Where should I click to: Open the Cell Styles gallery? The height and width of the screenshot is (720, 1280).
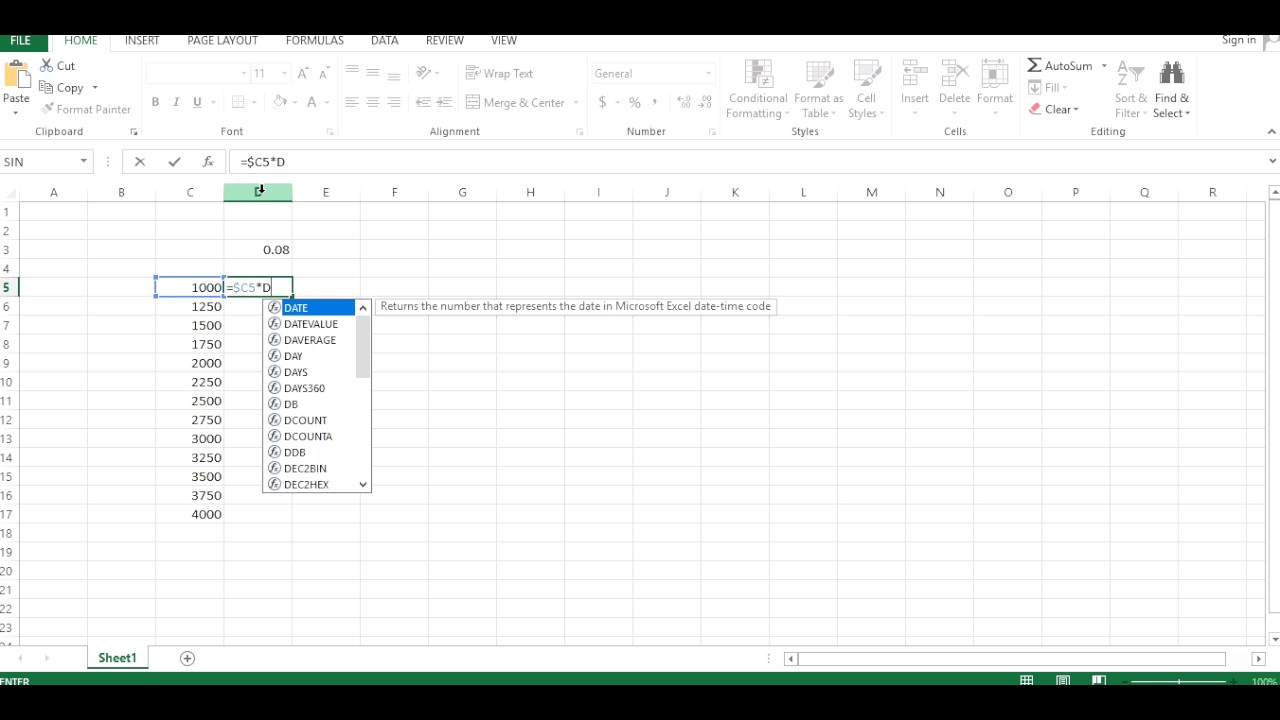(866, 89)
